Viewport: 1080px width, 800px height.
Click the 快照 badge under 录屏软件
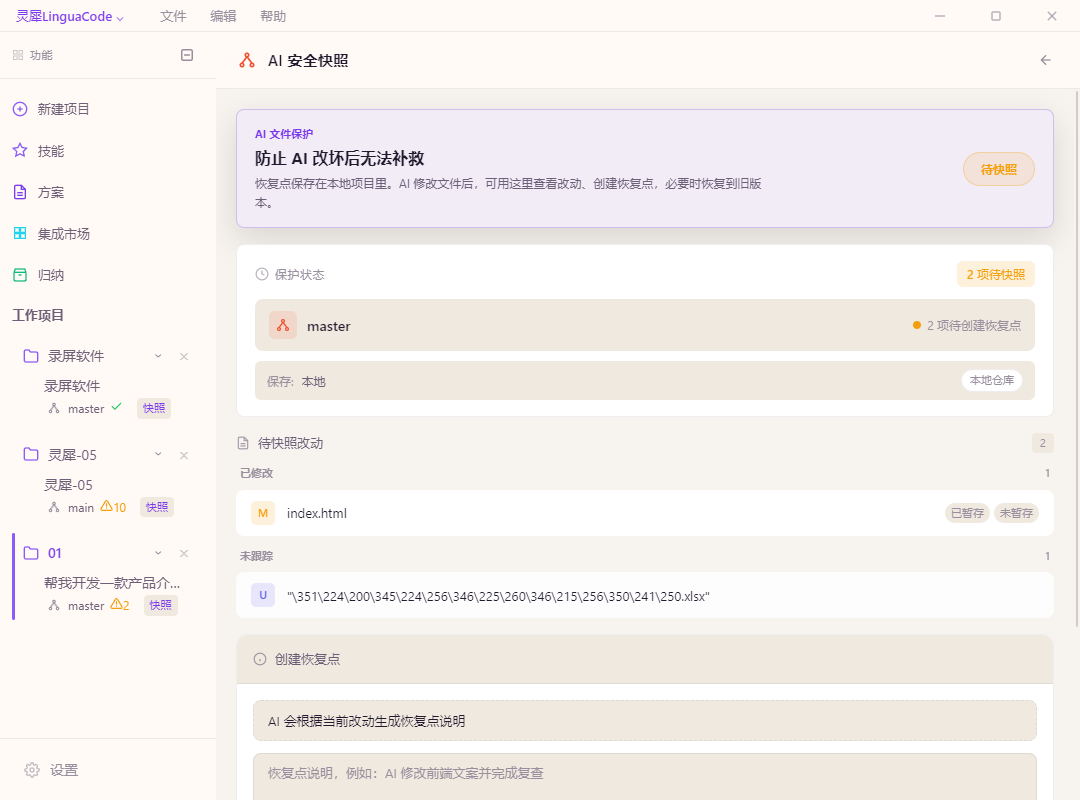(x=154, y=409)
